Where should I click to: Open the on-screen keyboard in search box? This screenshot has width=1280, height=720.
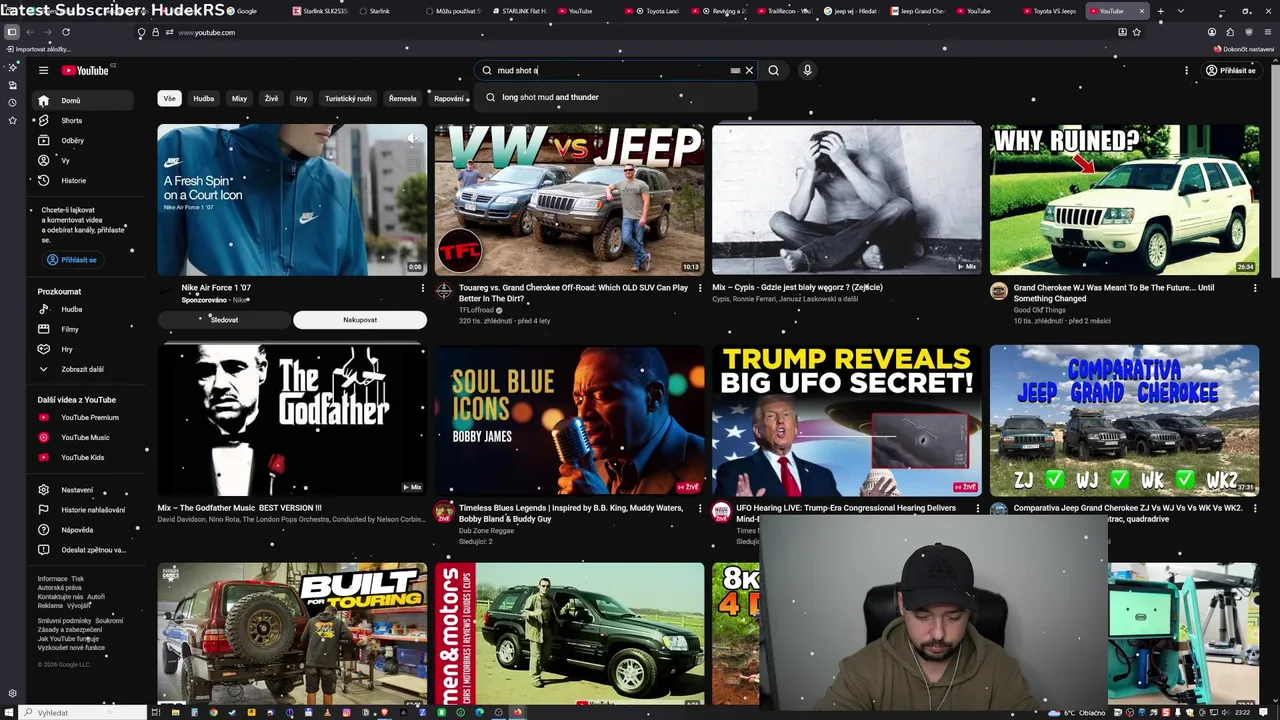735,71
